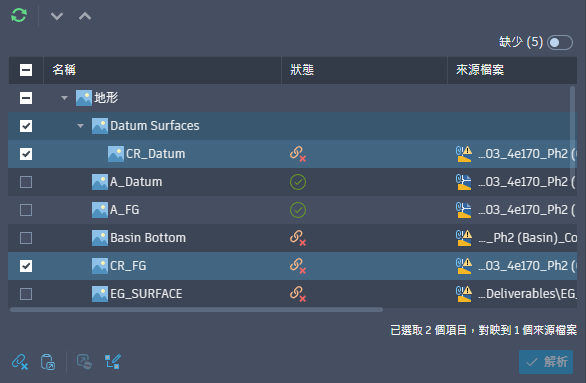
Task: Check the A_Datum checkbox
Action: click(26, 182)
